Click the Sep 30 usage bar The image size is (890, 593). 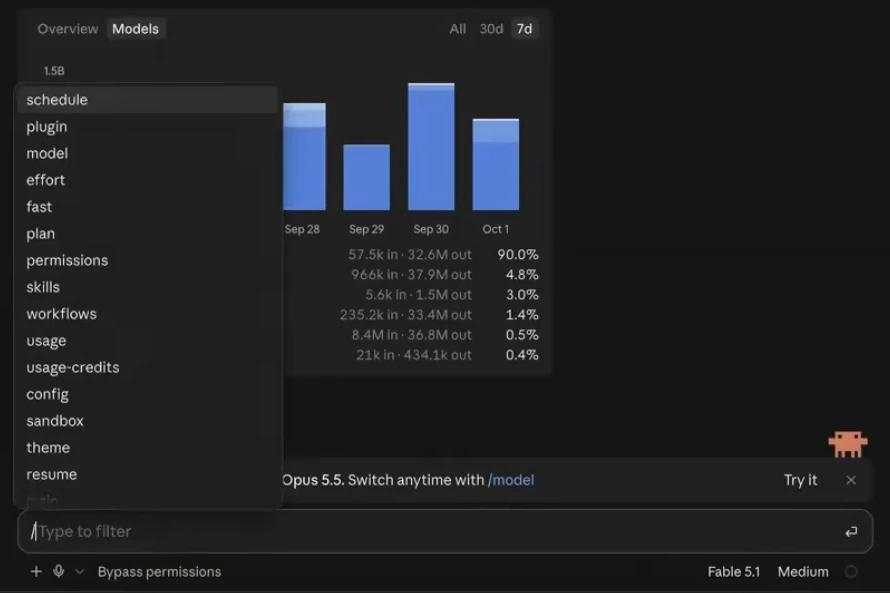tap(431, 146)
